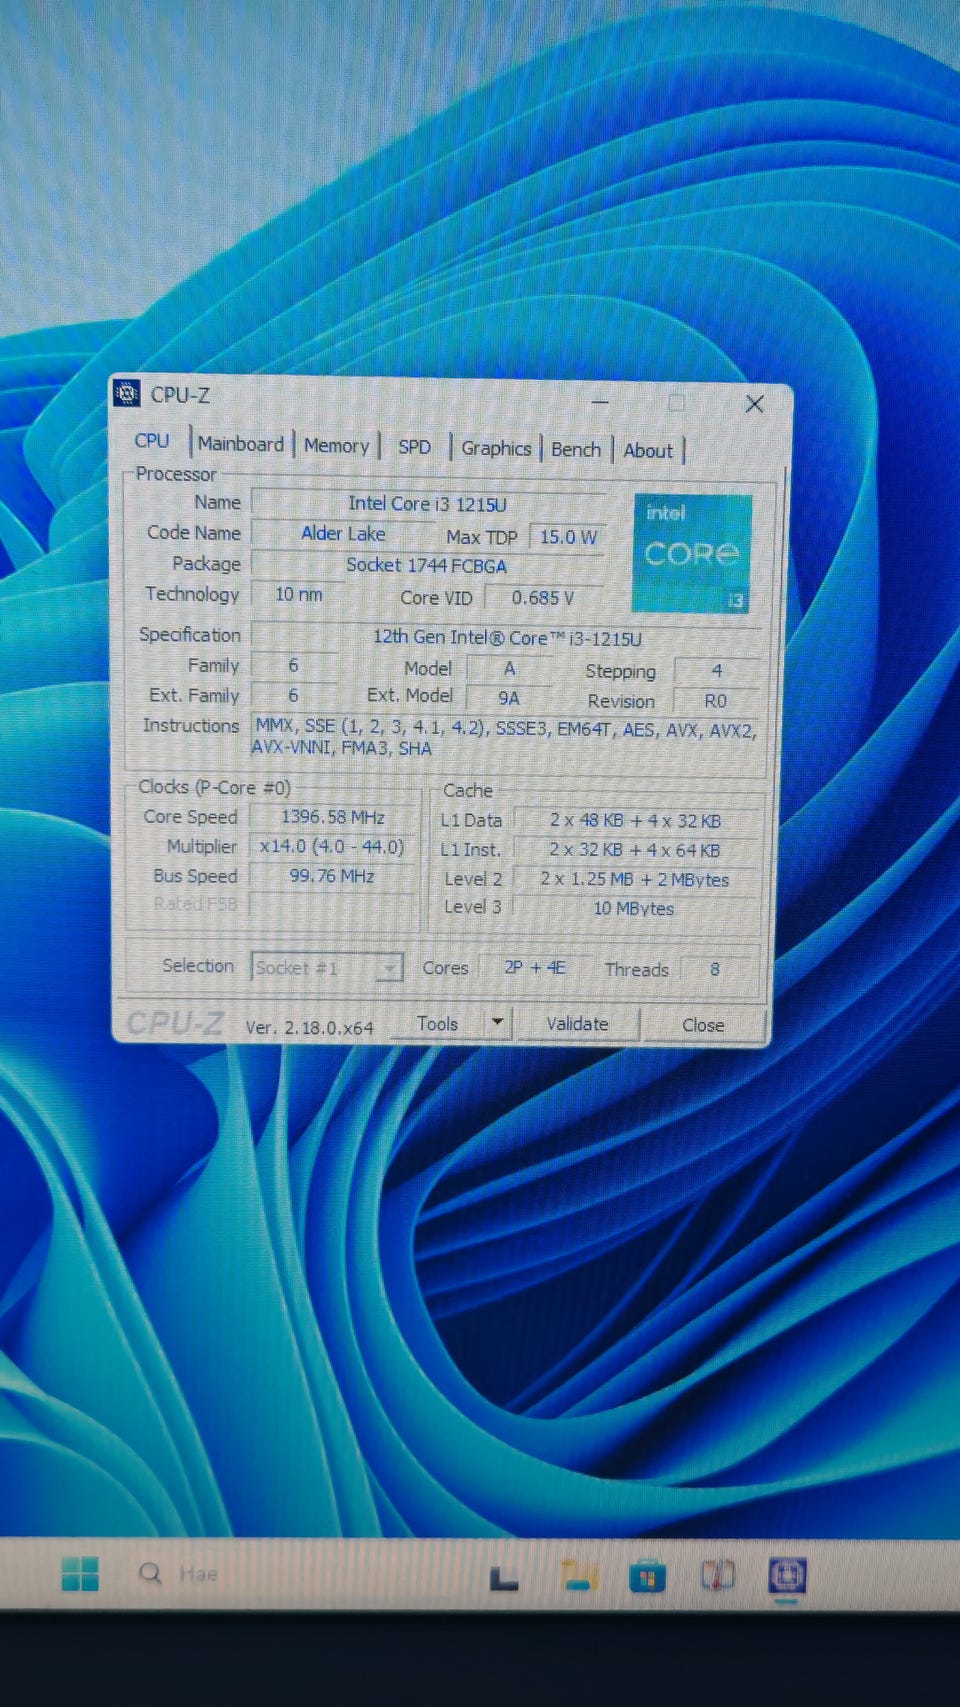The width and height of the screenshot is (960, 1707).
Task: Click the core speed '1396.58 MHz'
Action: tap(332, 817)
